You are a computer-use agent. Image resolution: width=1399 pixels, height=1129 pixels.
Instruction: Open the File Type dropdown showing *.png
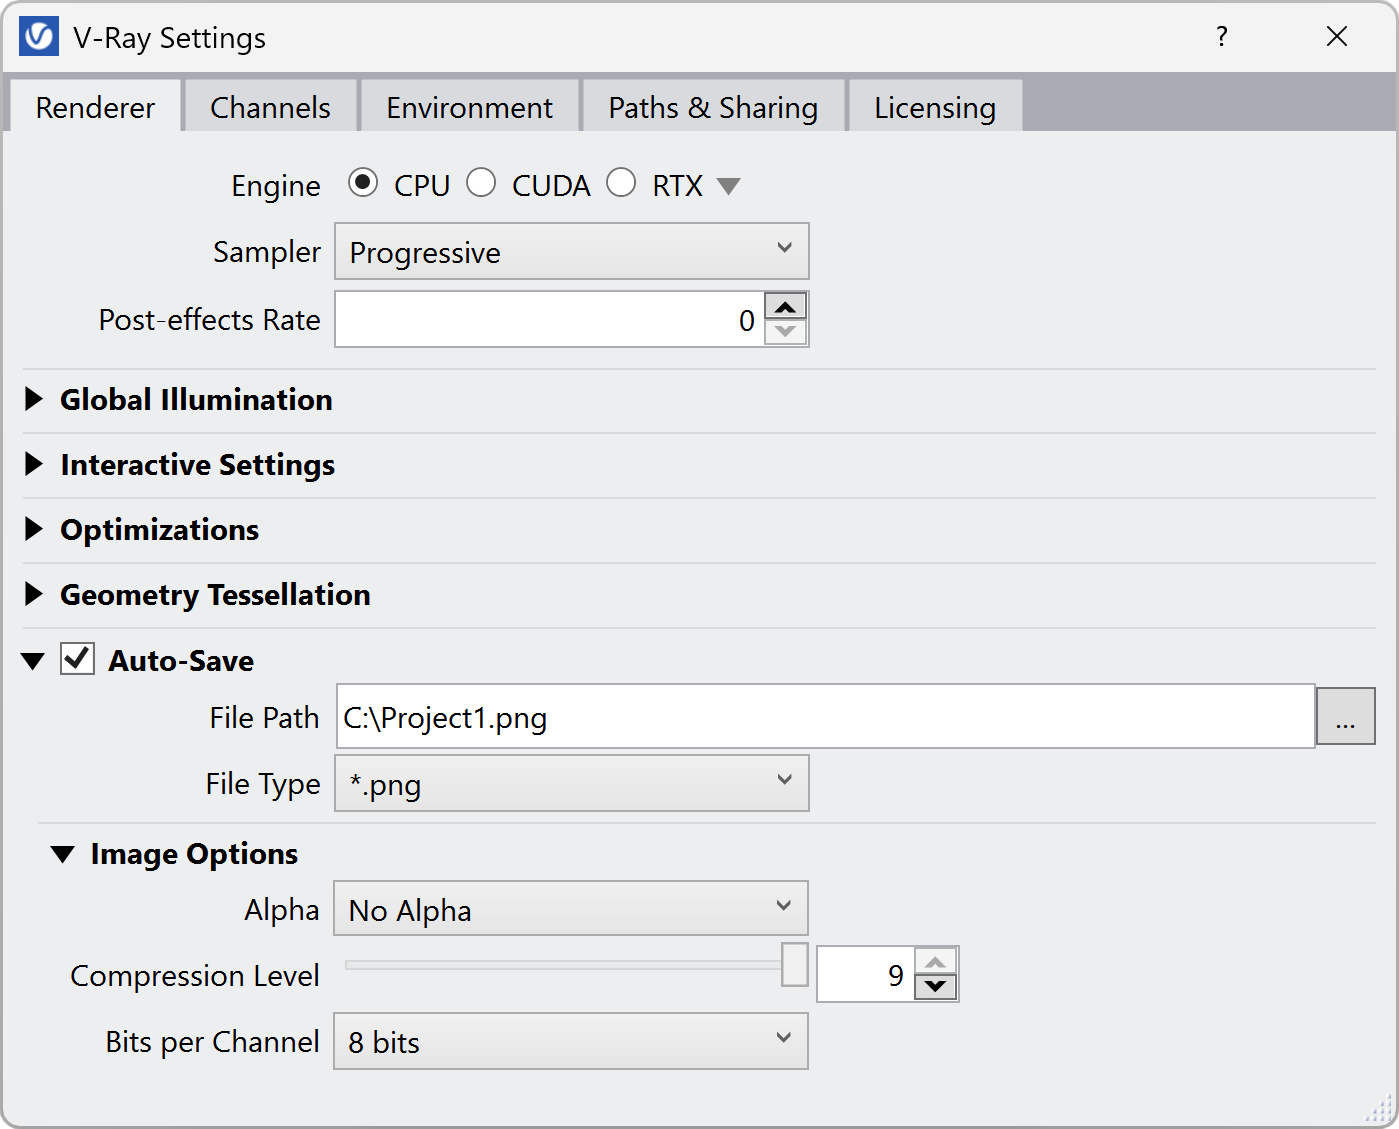tap(571, 783)
